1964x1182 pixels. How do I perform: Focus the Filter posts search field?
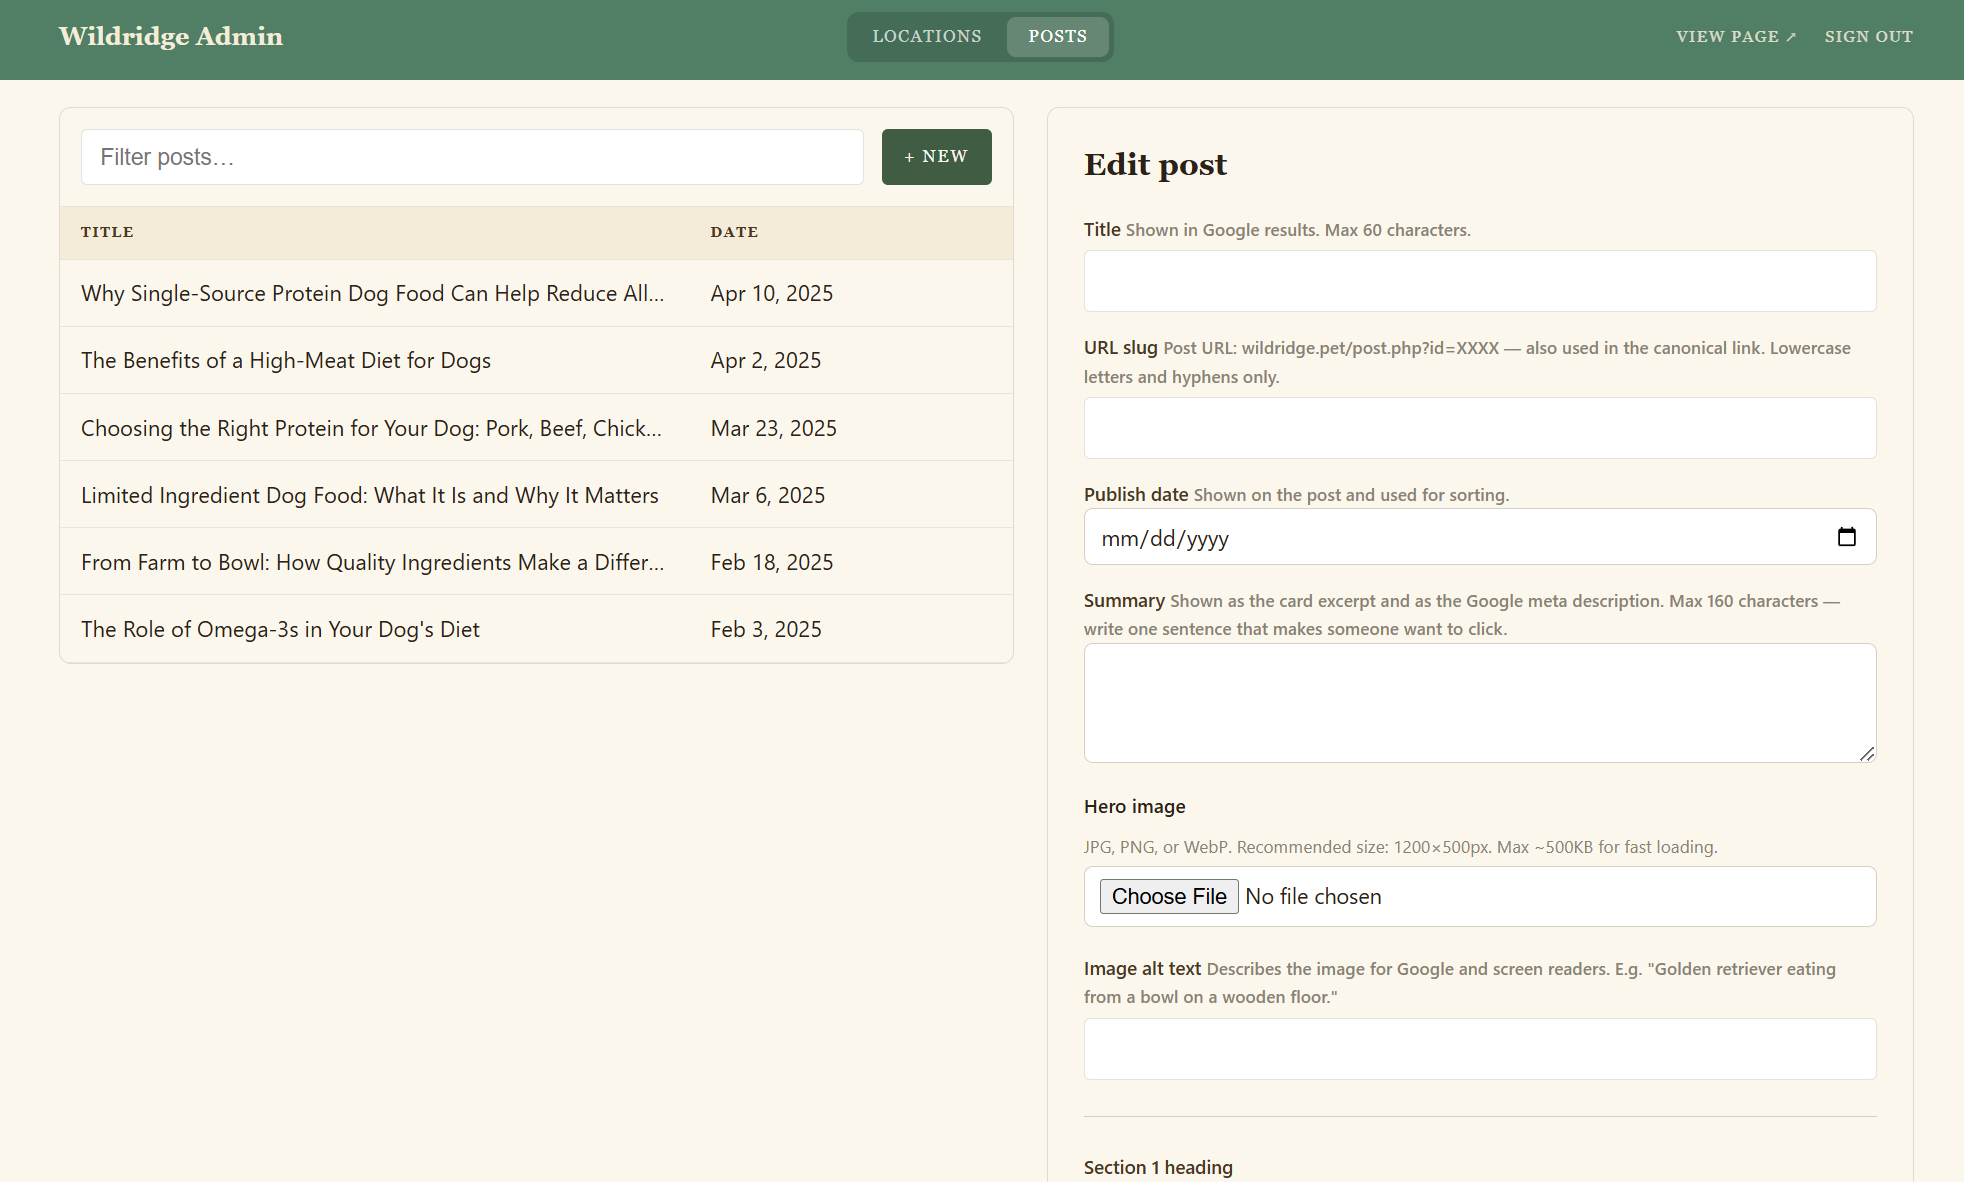pos(472,157)
